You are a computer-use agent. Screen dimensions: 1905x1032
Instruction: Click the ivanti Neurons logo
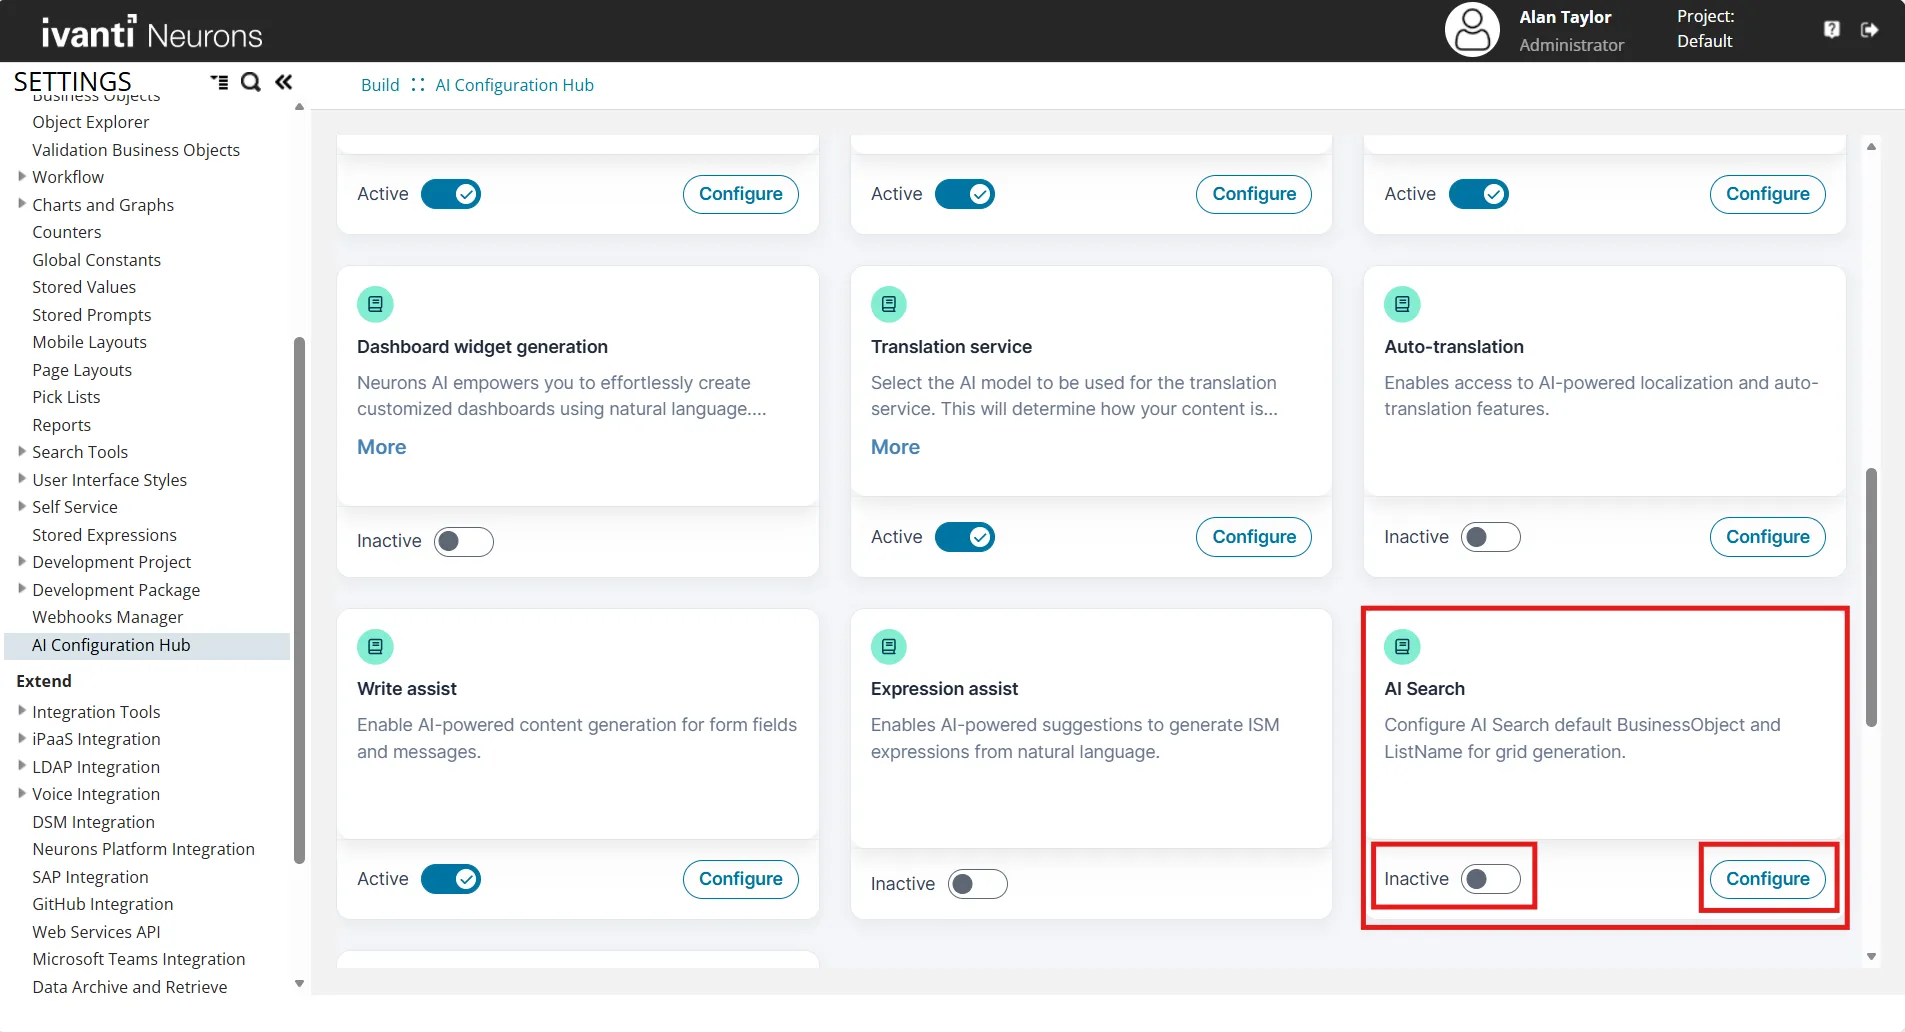pyautogui.click(x=152, y=32)
